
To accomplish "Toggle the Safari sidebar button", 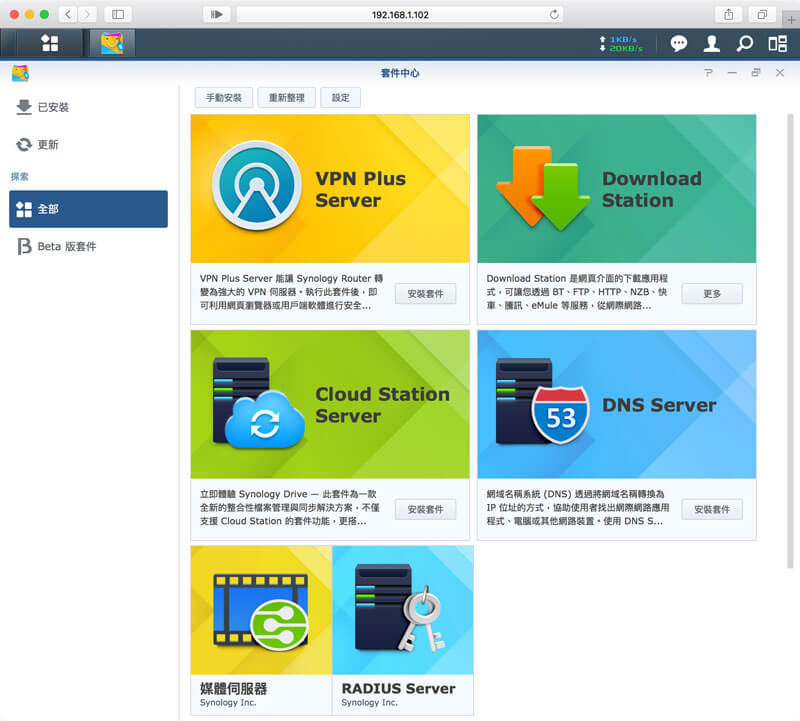I will pyautogui.click(x=118, y=14).
